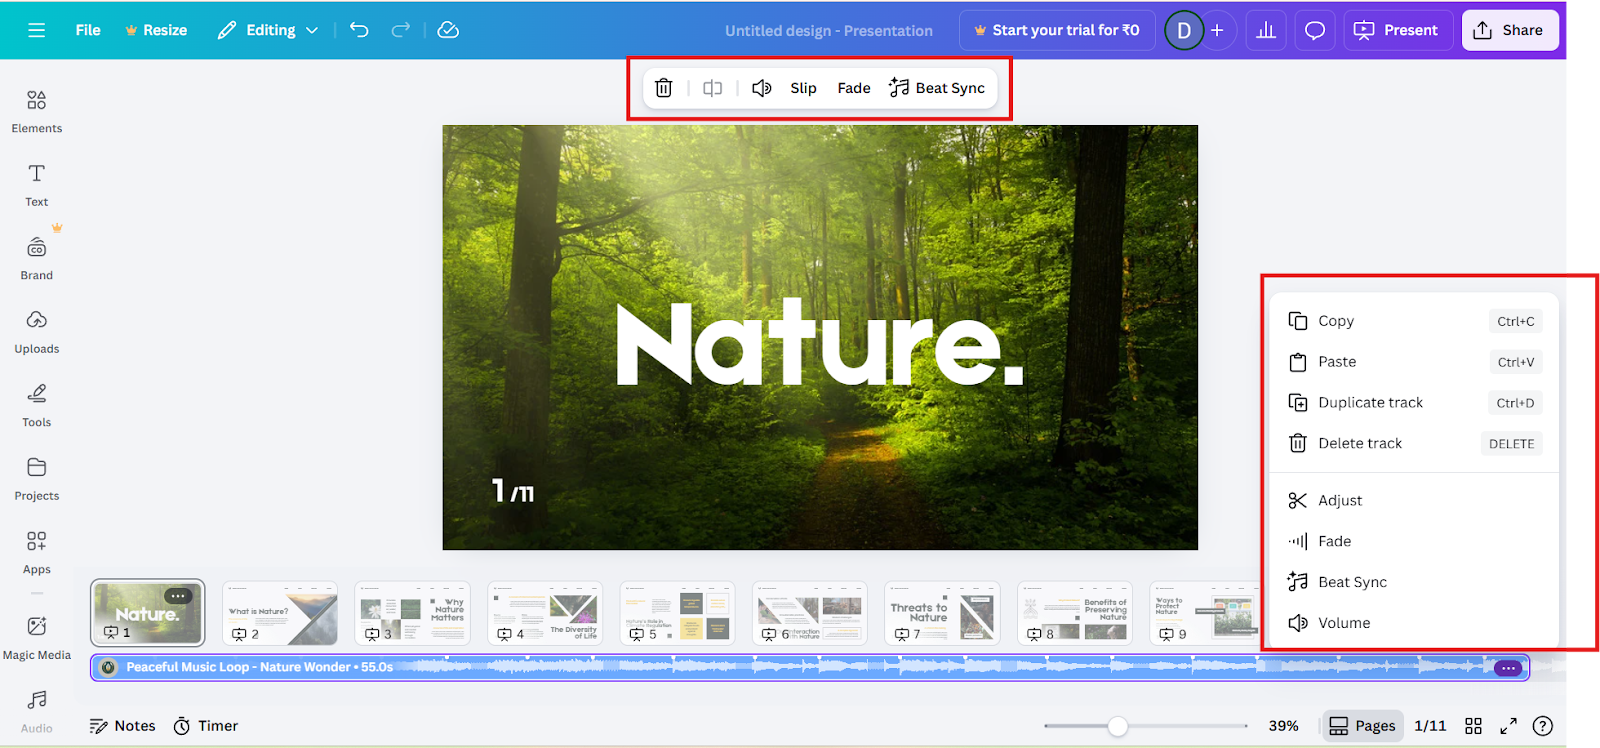Open more options on audio track
The height and width of the screenshot is (748, 1600).
pos(1508,668)
